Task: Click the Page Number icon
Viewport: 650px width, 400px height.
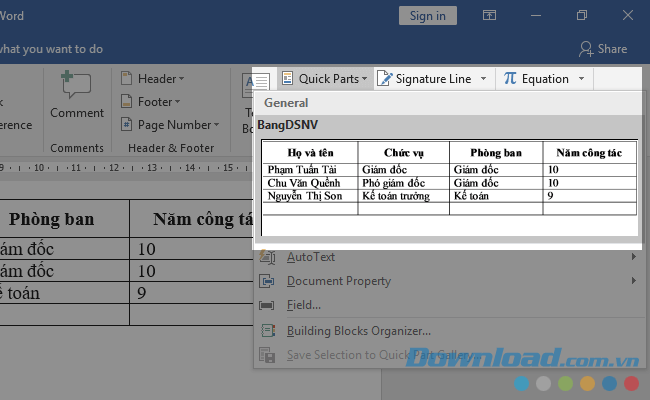Action: pyautogui.click(x=127, y=125)
